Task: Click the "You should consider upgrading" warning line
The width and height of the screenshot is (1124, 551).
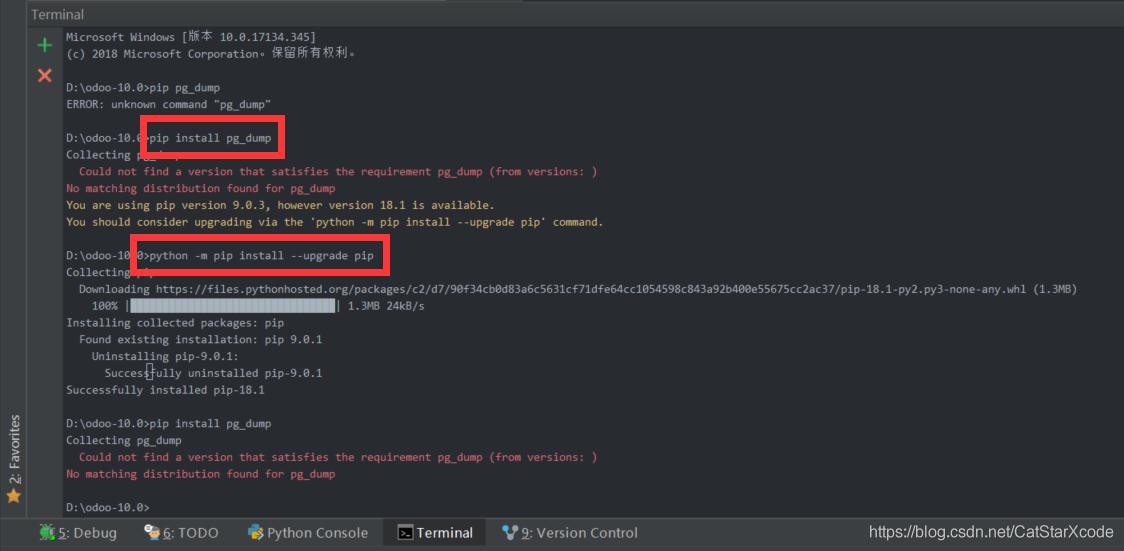Action: 335,222
